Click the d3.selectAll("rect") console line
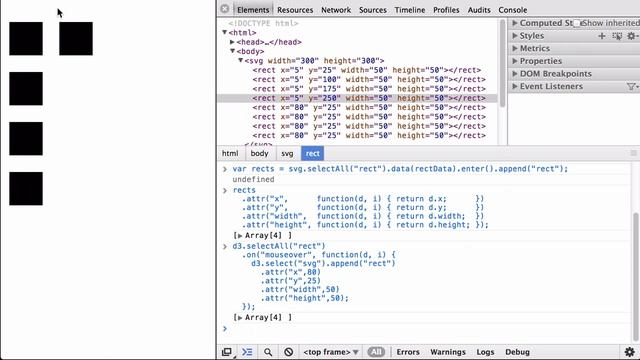This screenshot has height=360, width=640. pyautogui.click(x=279, y=246)
